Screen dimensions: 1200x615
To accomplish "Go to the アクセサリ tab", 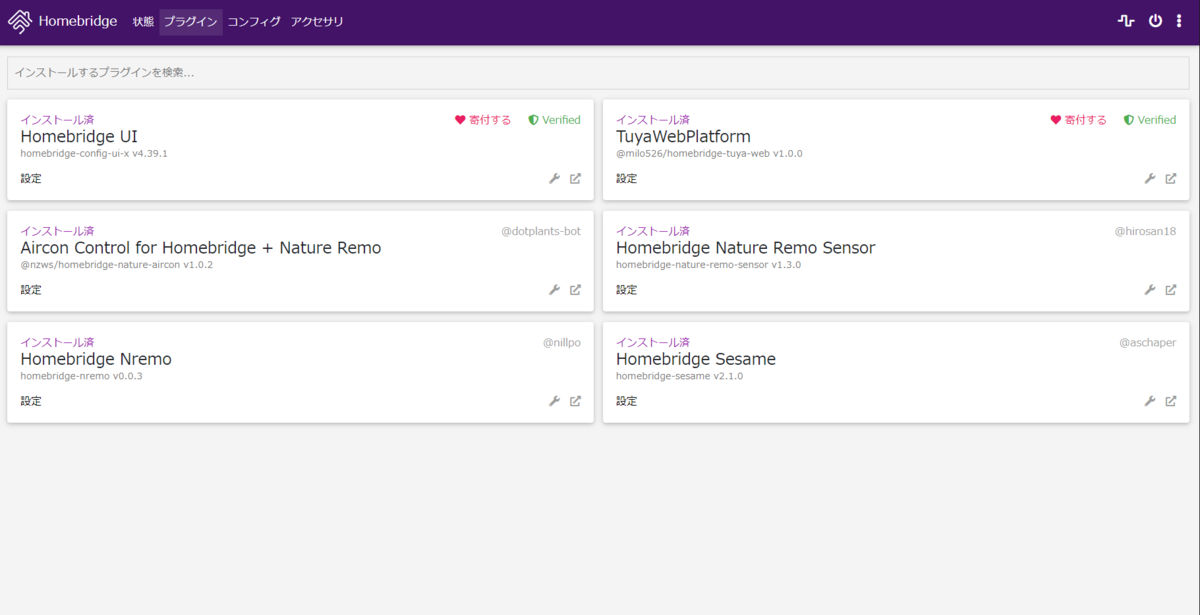I will click(317, 22).
